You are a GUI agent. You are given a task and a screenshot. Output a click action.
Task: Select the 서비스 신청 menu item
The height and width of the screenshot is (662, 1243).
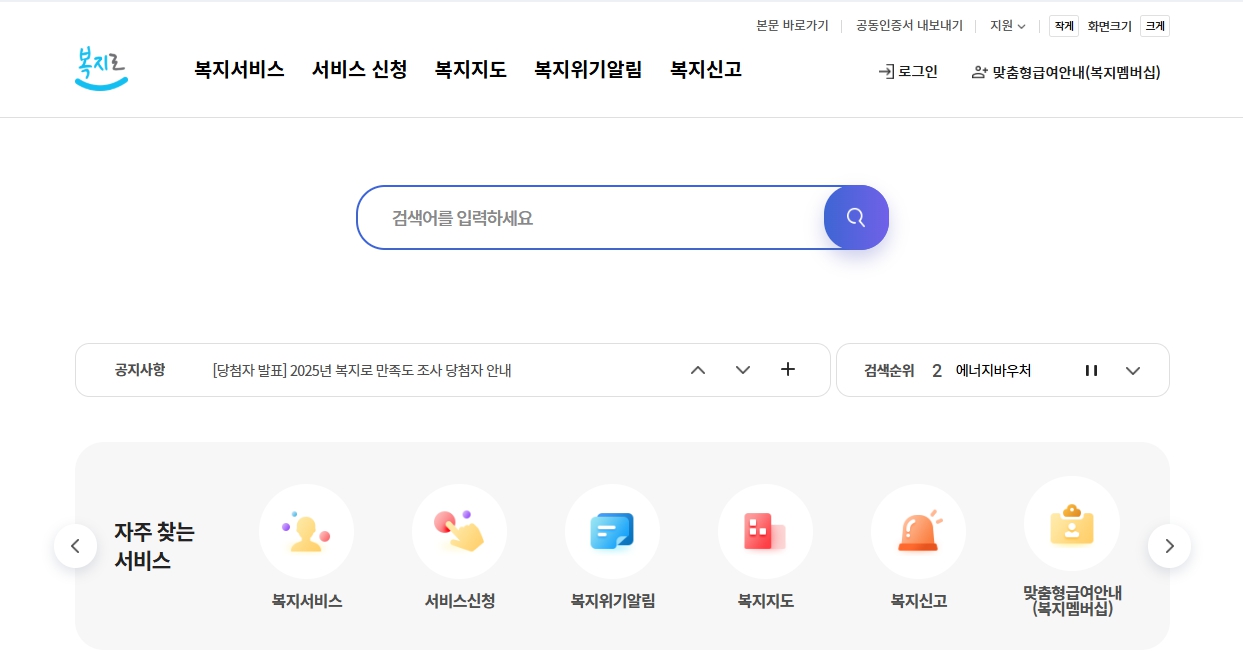coord(359,70)
